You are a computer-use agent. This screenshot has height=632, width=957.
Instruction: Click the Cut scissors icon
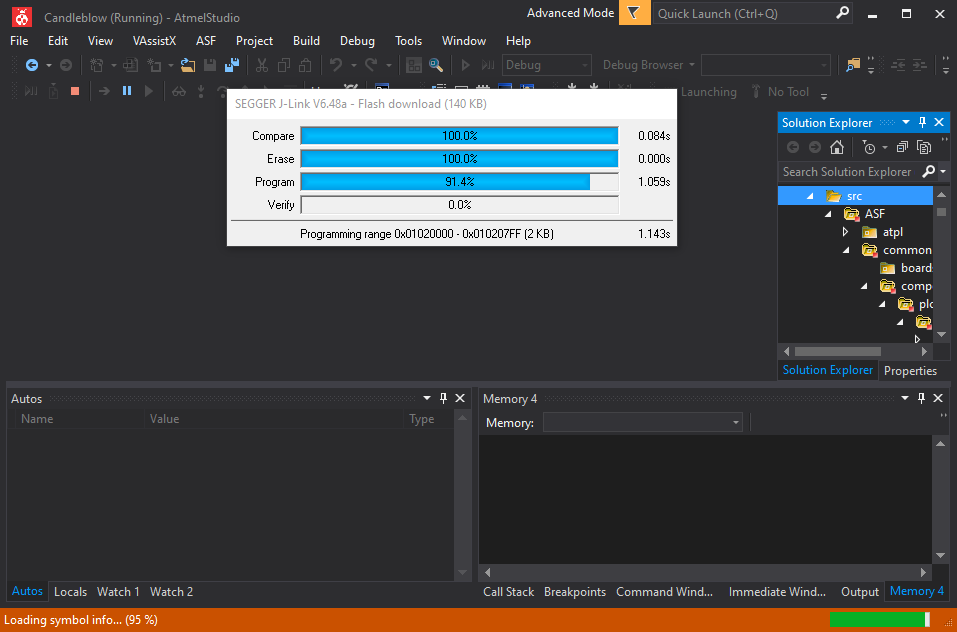pos(262,65)
